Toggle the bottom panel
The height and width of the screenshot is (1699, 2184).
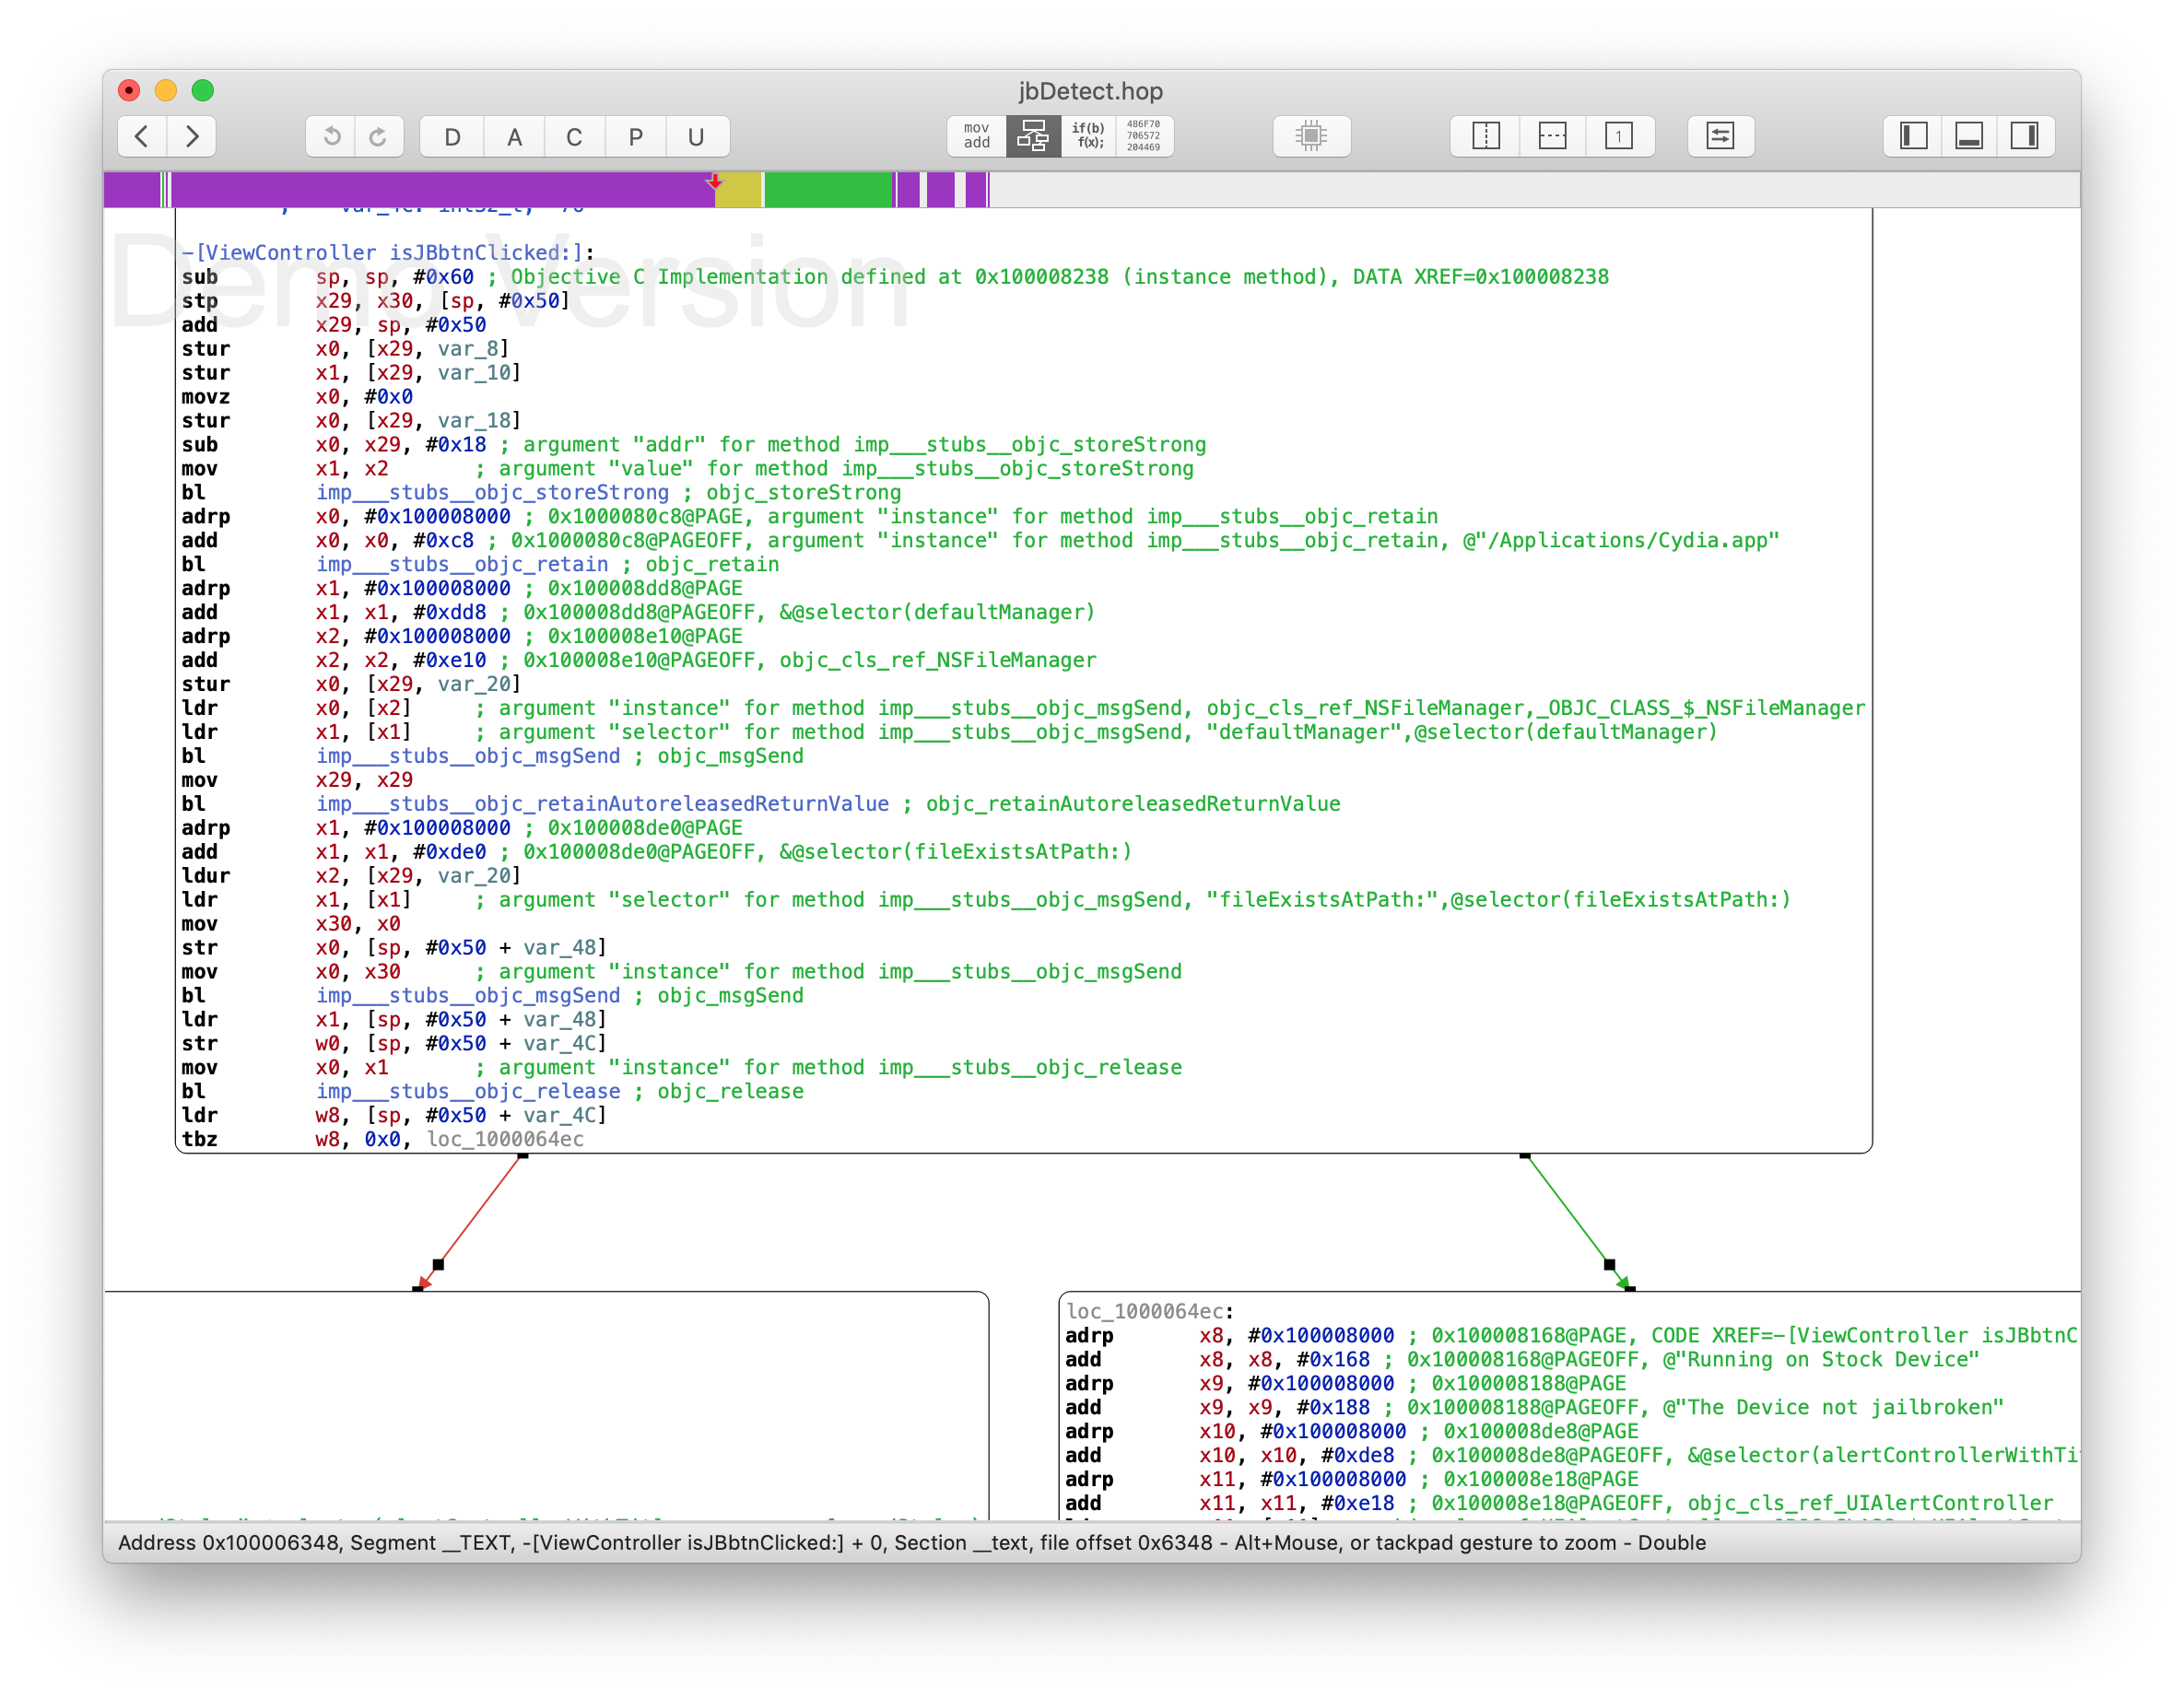pyautogui.click(x=1969, y=136)
